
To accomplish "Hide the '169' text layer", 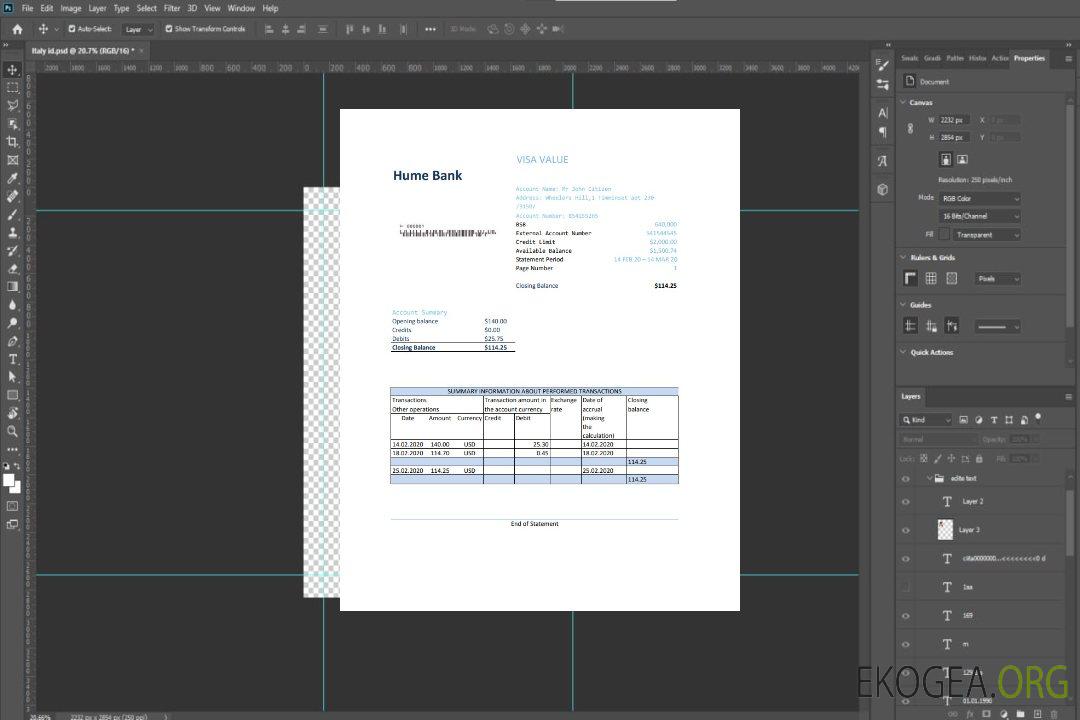I will tap(906, 616).
